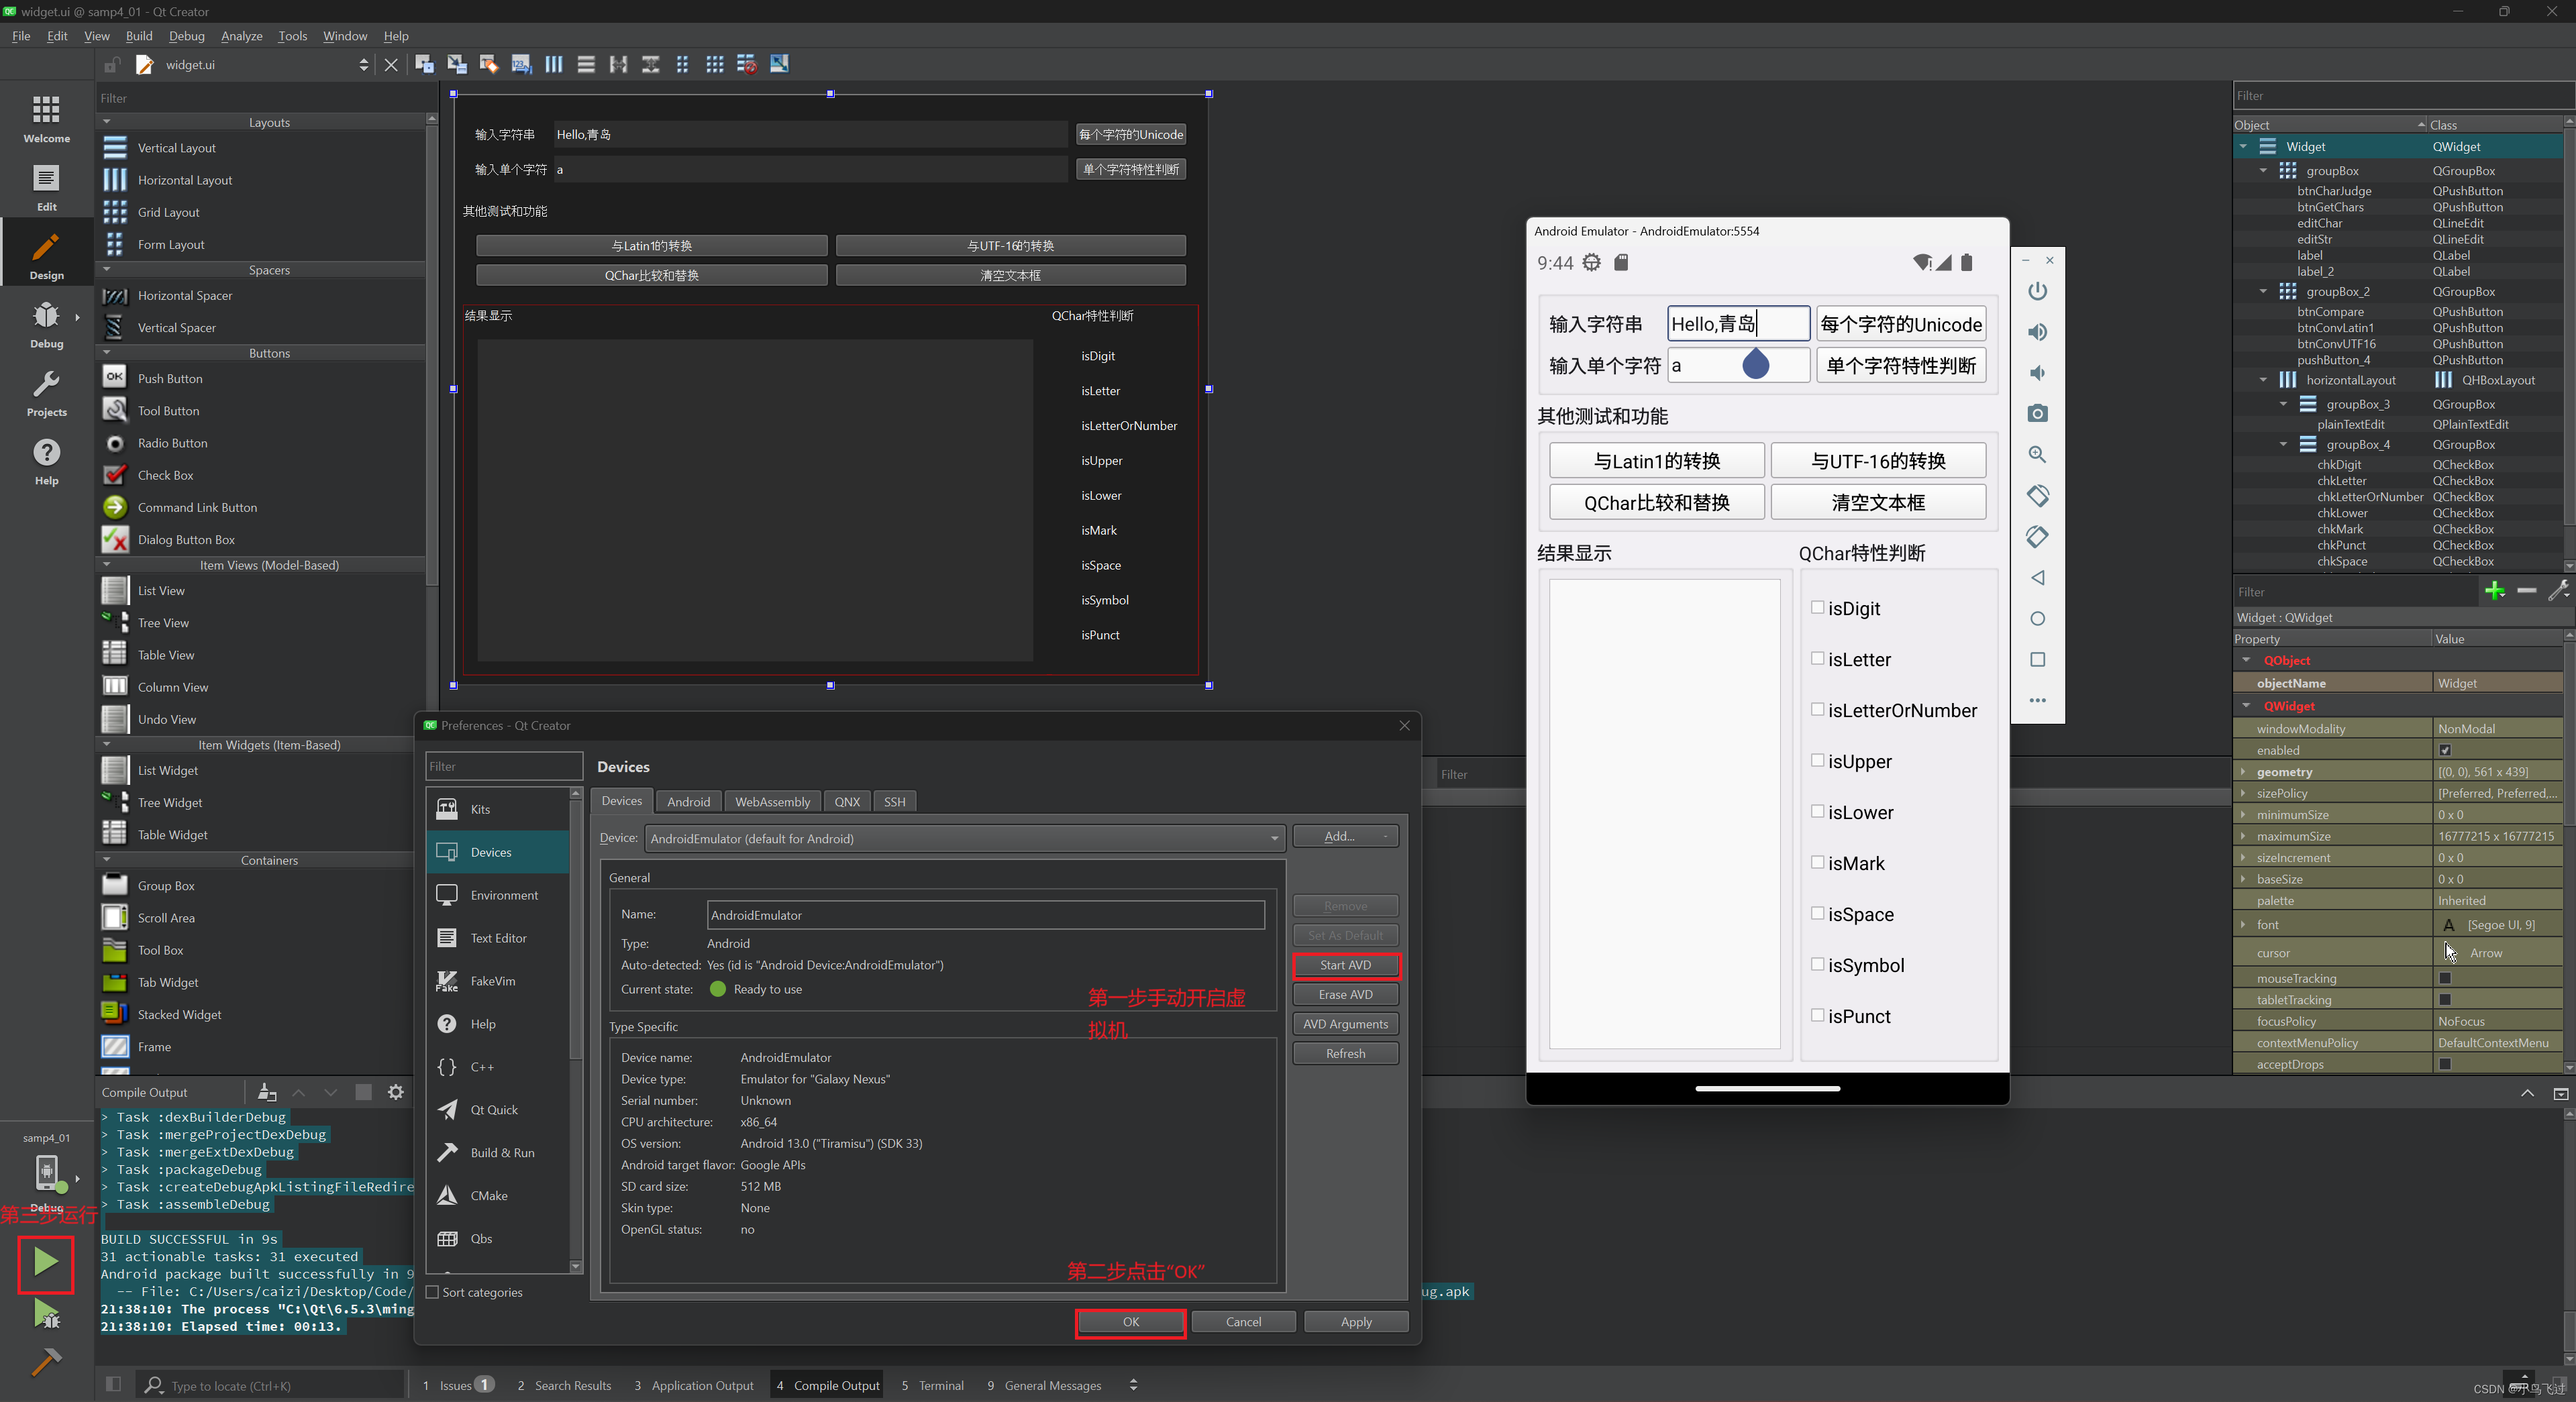The image size is (2576, 1402).
Task: Click Break Layout toolbar icon
Action: [x=746, y=64]
